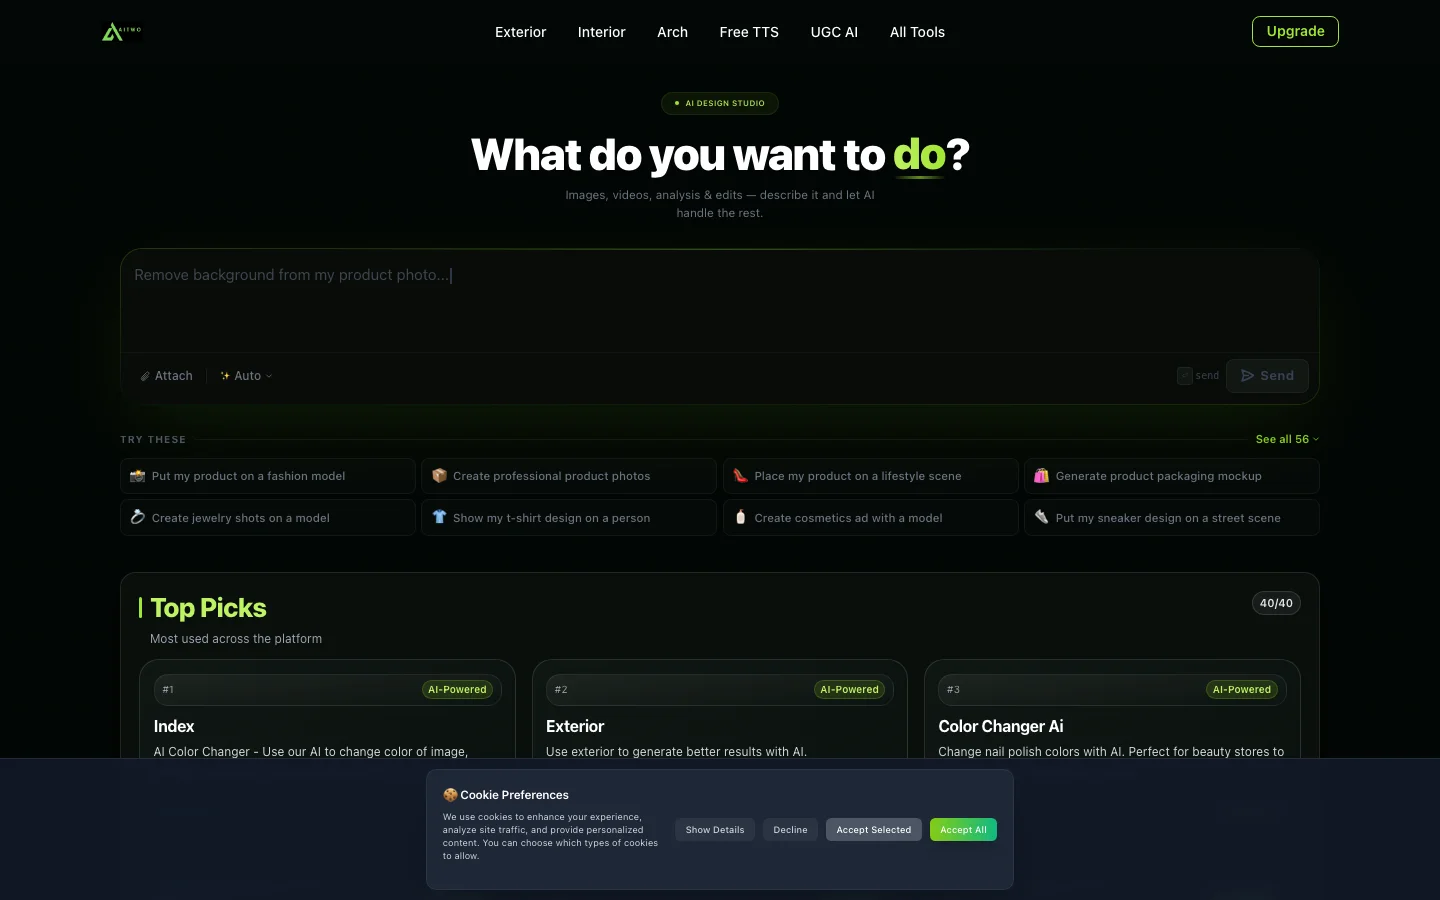1440x900 pixels.
Task: Click the 40/40 counter badge
Action: [1276, 603]
